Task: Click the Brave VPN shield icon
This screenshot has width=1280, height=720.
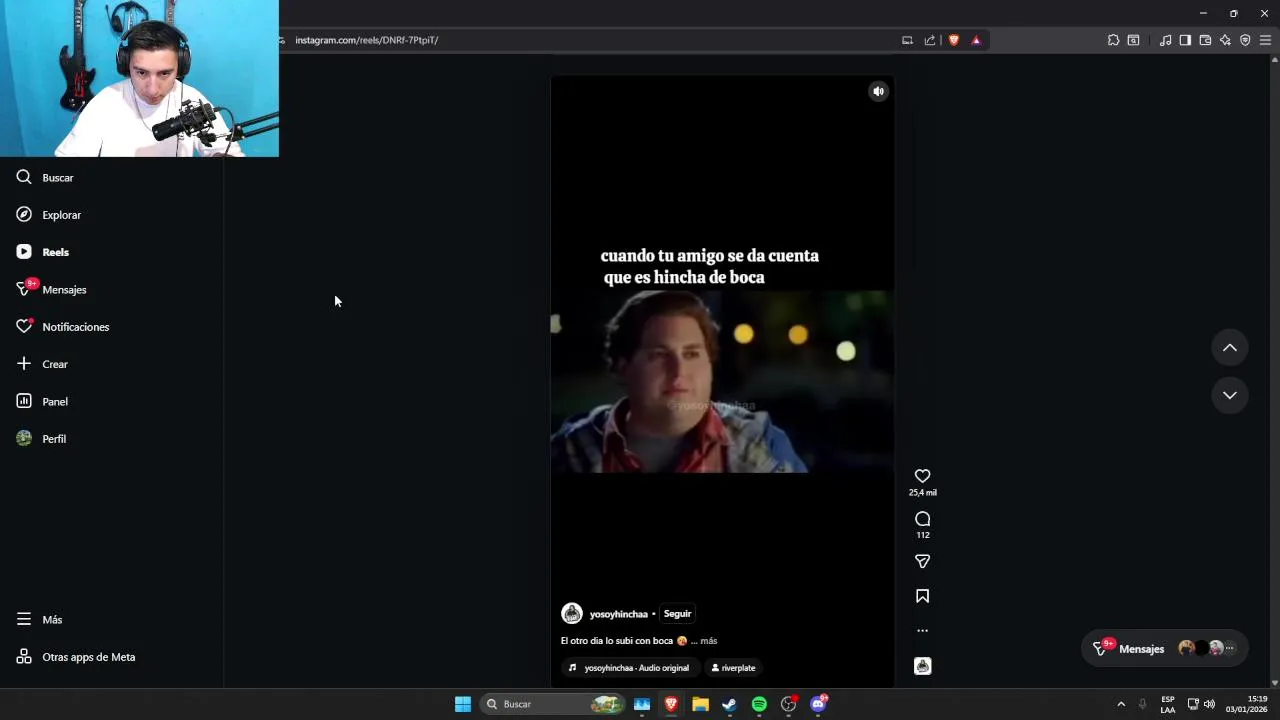Action: 1245,40
